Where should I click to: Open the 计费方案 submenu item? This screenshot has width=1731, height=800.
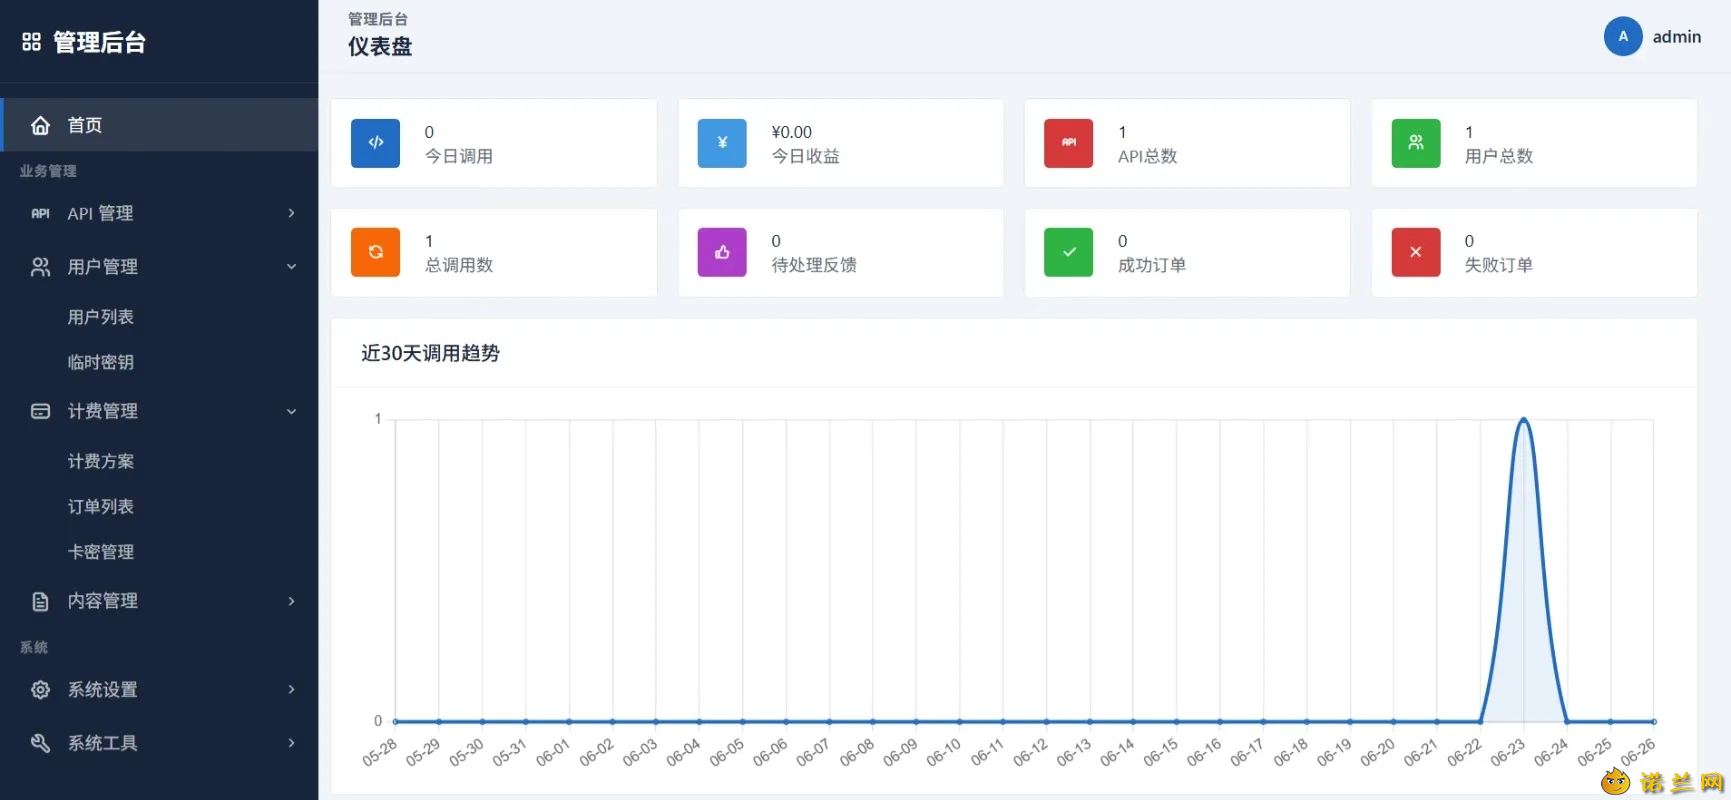pos(100,461)
